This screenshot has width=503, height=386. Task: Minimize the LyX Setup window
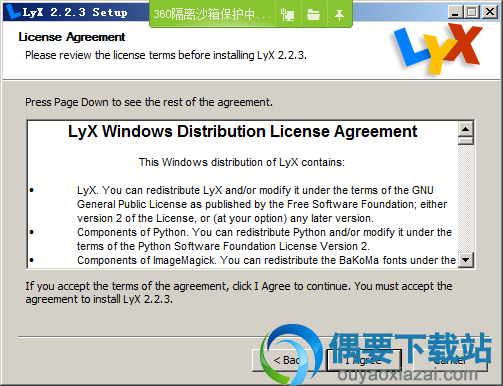click(455, 12)
